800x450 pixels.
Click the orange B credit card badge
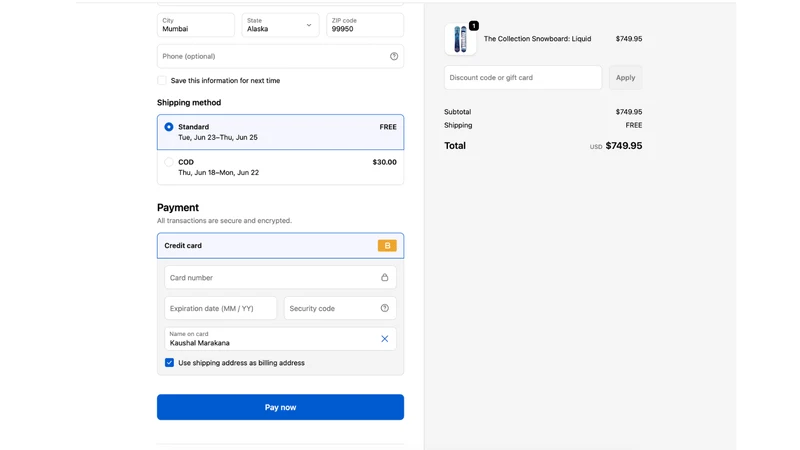point(387,246)
